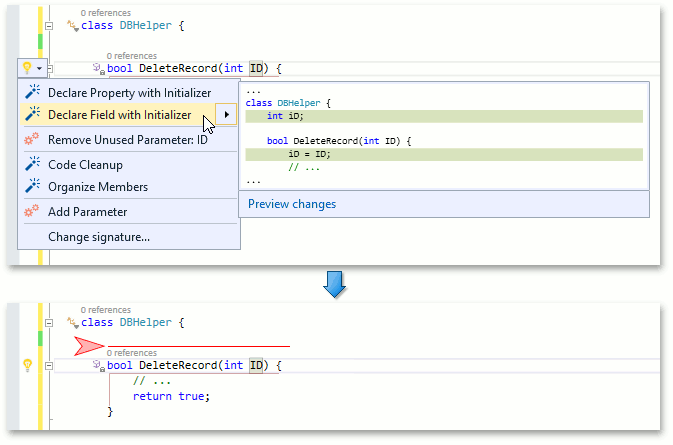673x445 pixels.
Task: Open the dropdown arrow beside the top lightbulb
Action: click(39, 68)
